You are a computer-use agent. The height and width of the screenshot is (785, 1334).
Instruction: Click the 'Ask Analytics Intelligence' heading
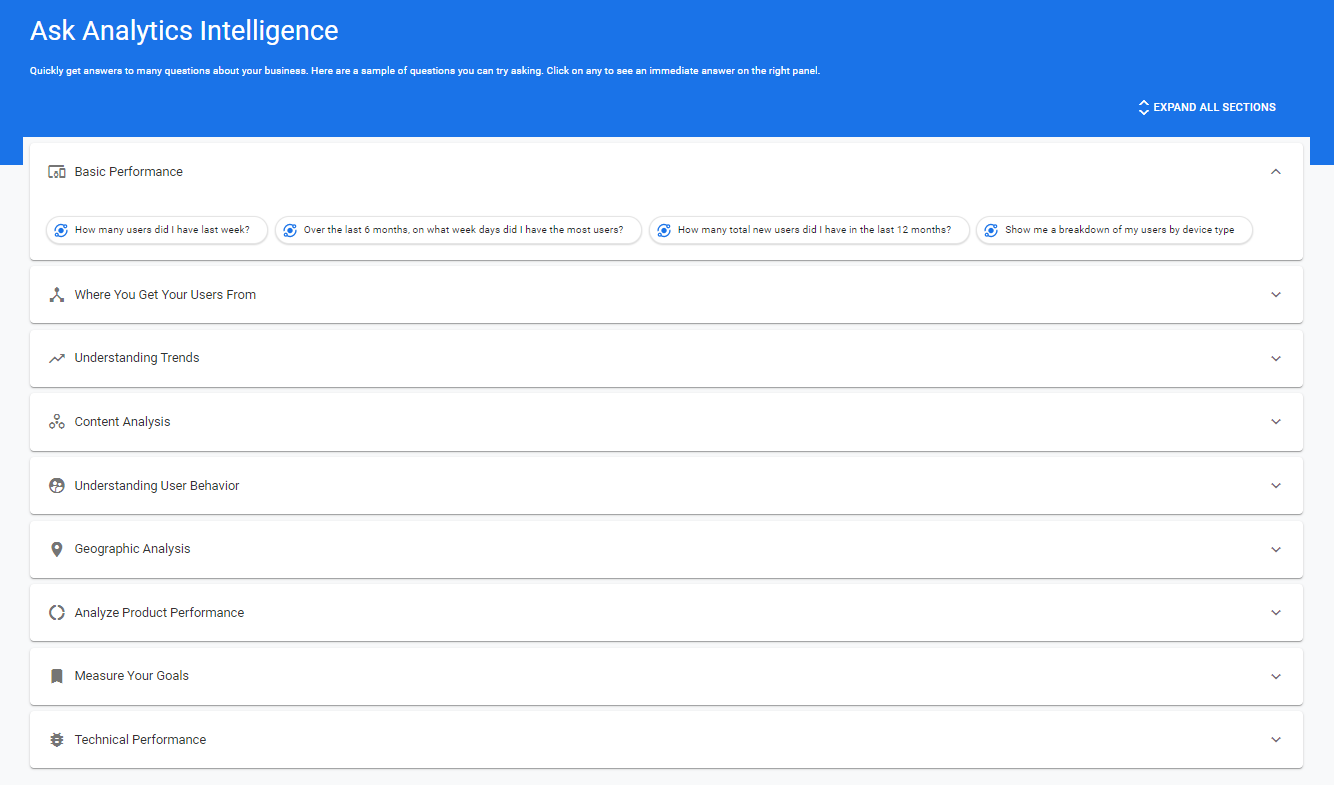tap(184, 31)
